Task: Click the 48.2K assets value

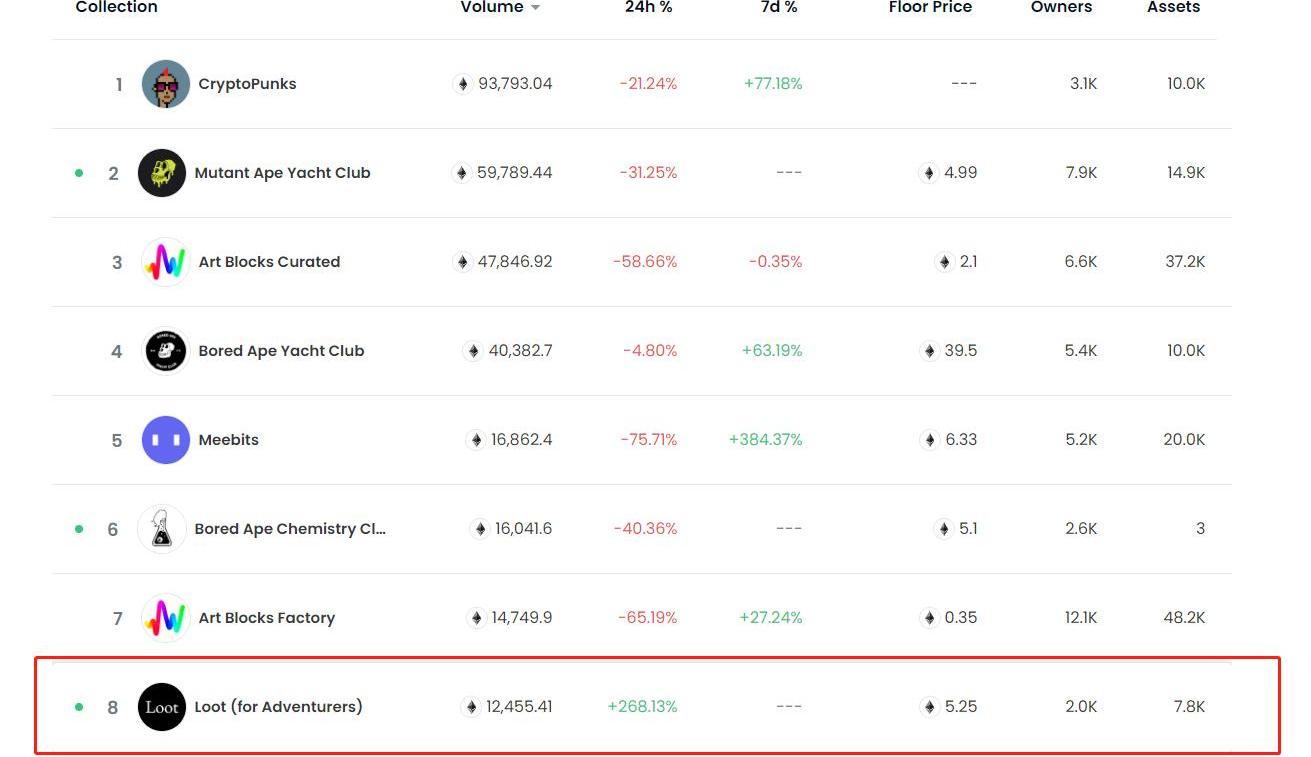Action: click(1184, 618)
